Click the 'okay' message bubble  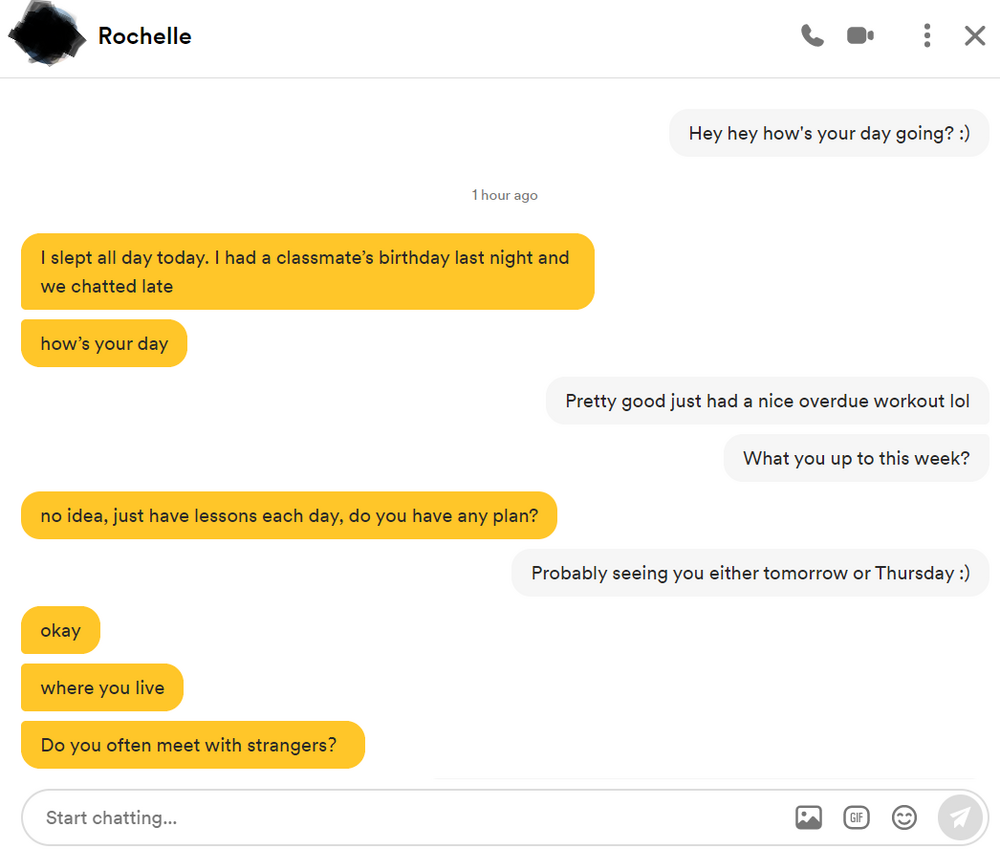click(61, 630)
